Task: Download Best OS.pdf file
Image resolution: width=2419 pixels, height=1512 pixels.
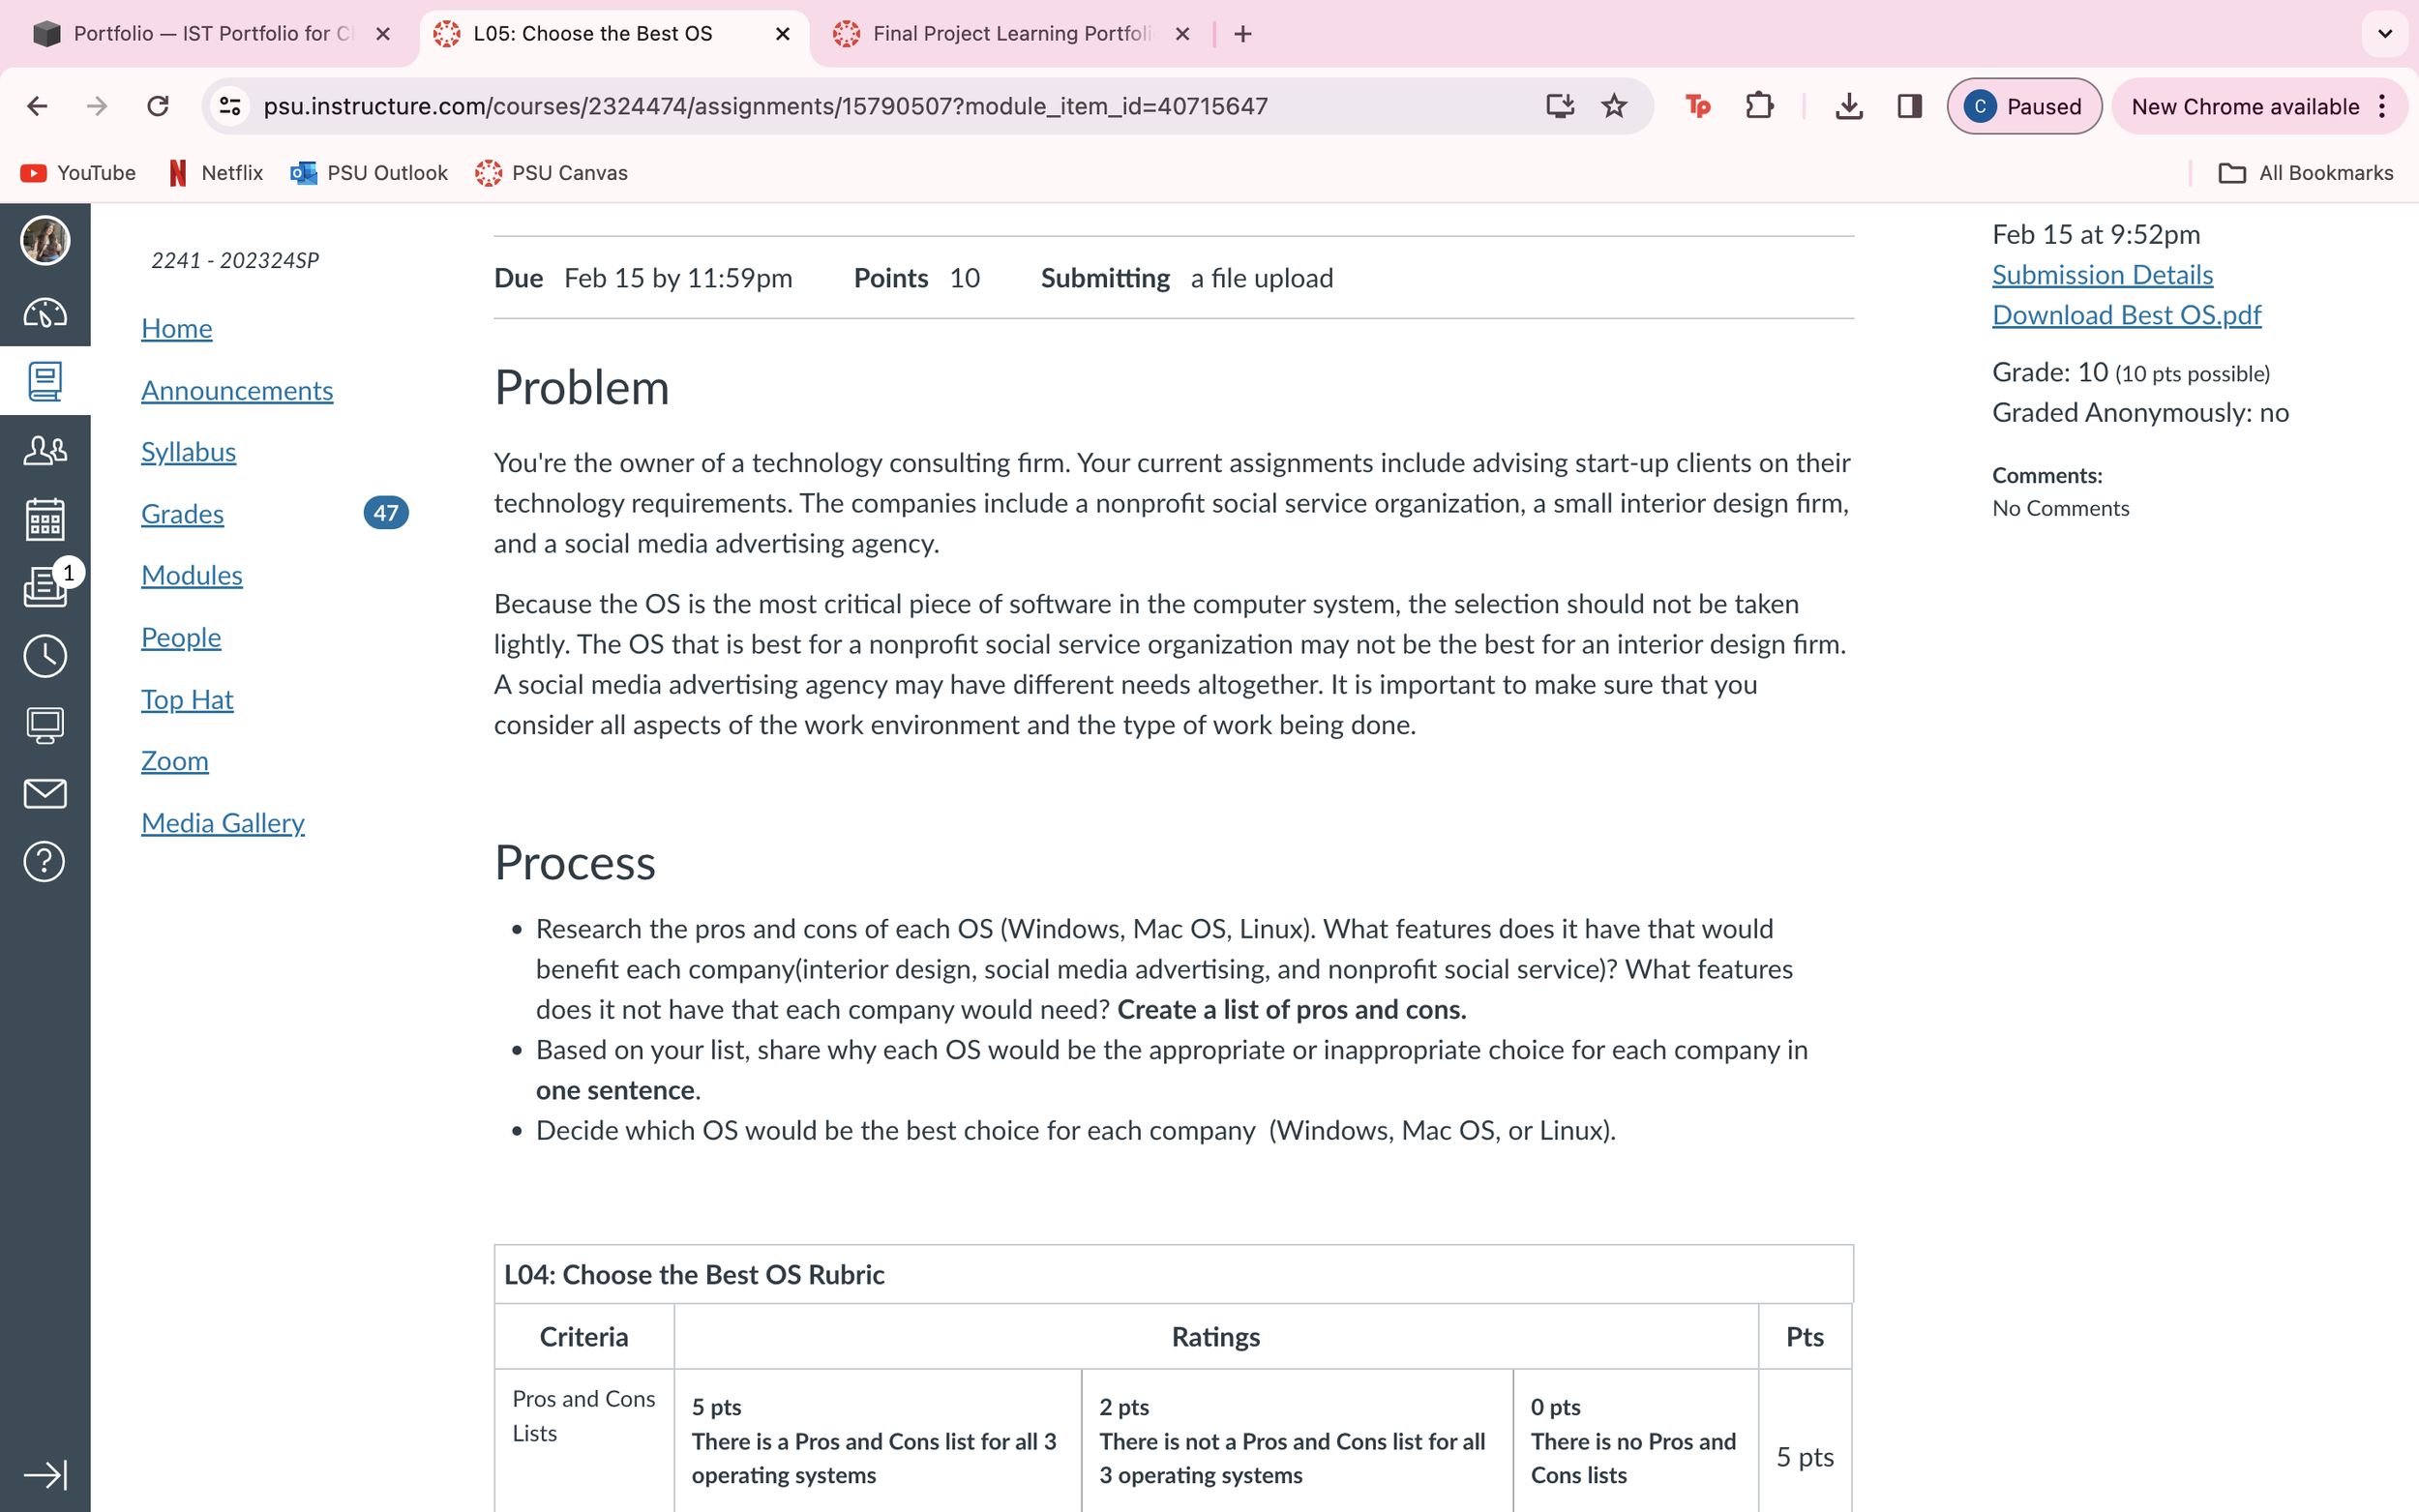Action: click(2125, 315)
